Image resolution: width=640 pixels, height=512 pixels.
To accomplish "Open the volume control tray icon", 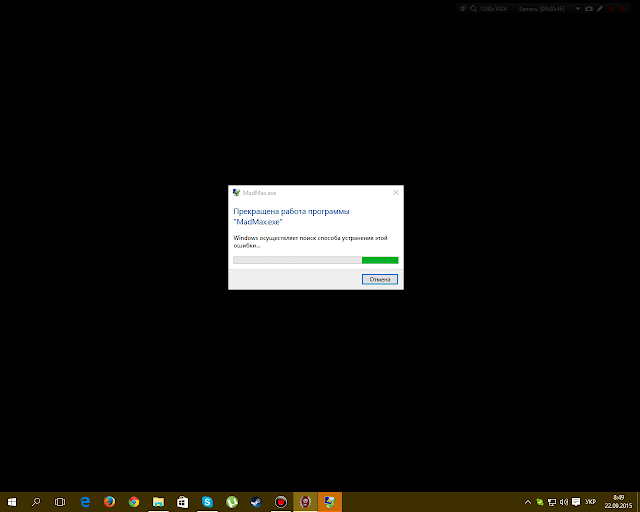I will pos(564,502).
